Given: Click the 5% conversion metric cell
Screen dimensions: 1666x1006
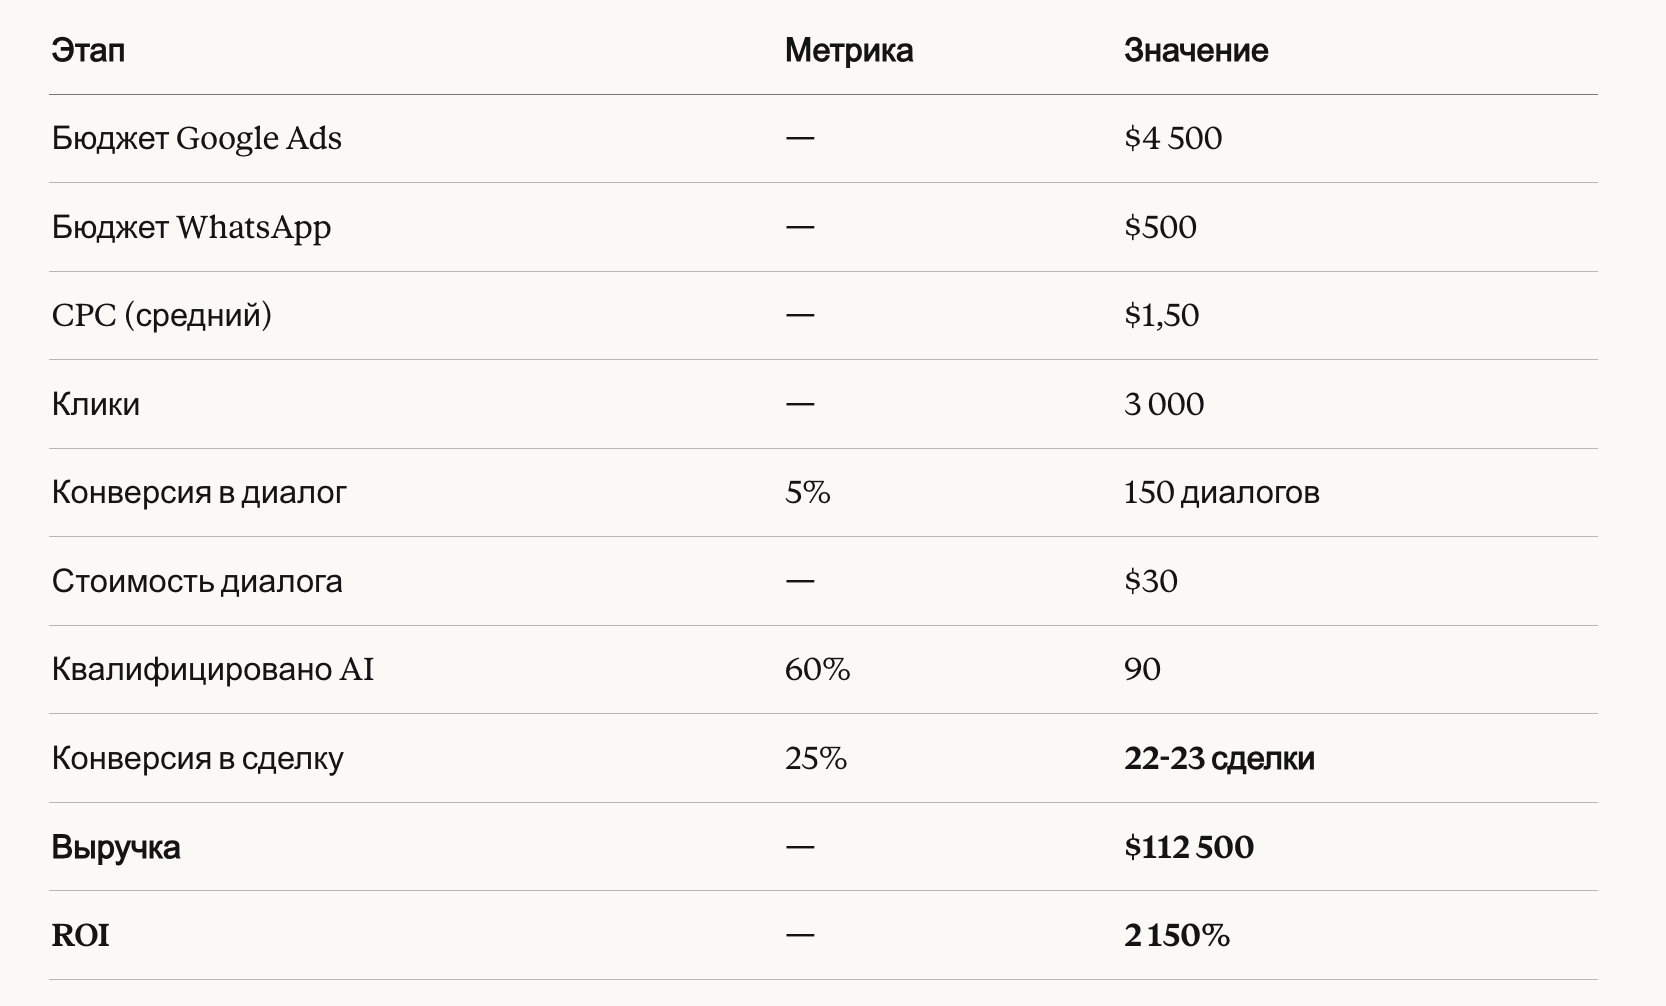Looking at the screenshot, I should point(807,492).
